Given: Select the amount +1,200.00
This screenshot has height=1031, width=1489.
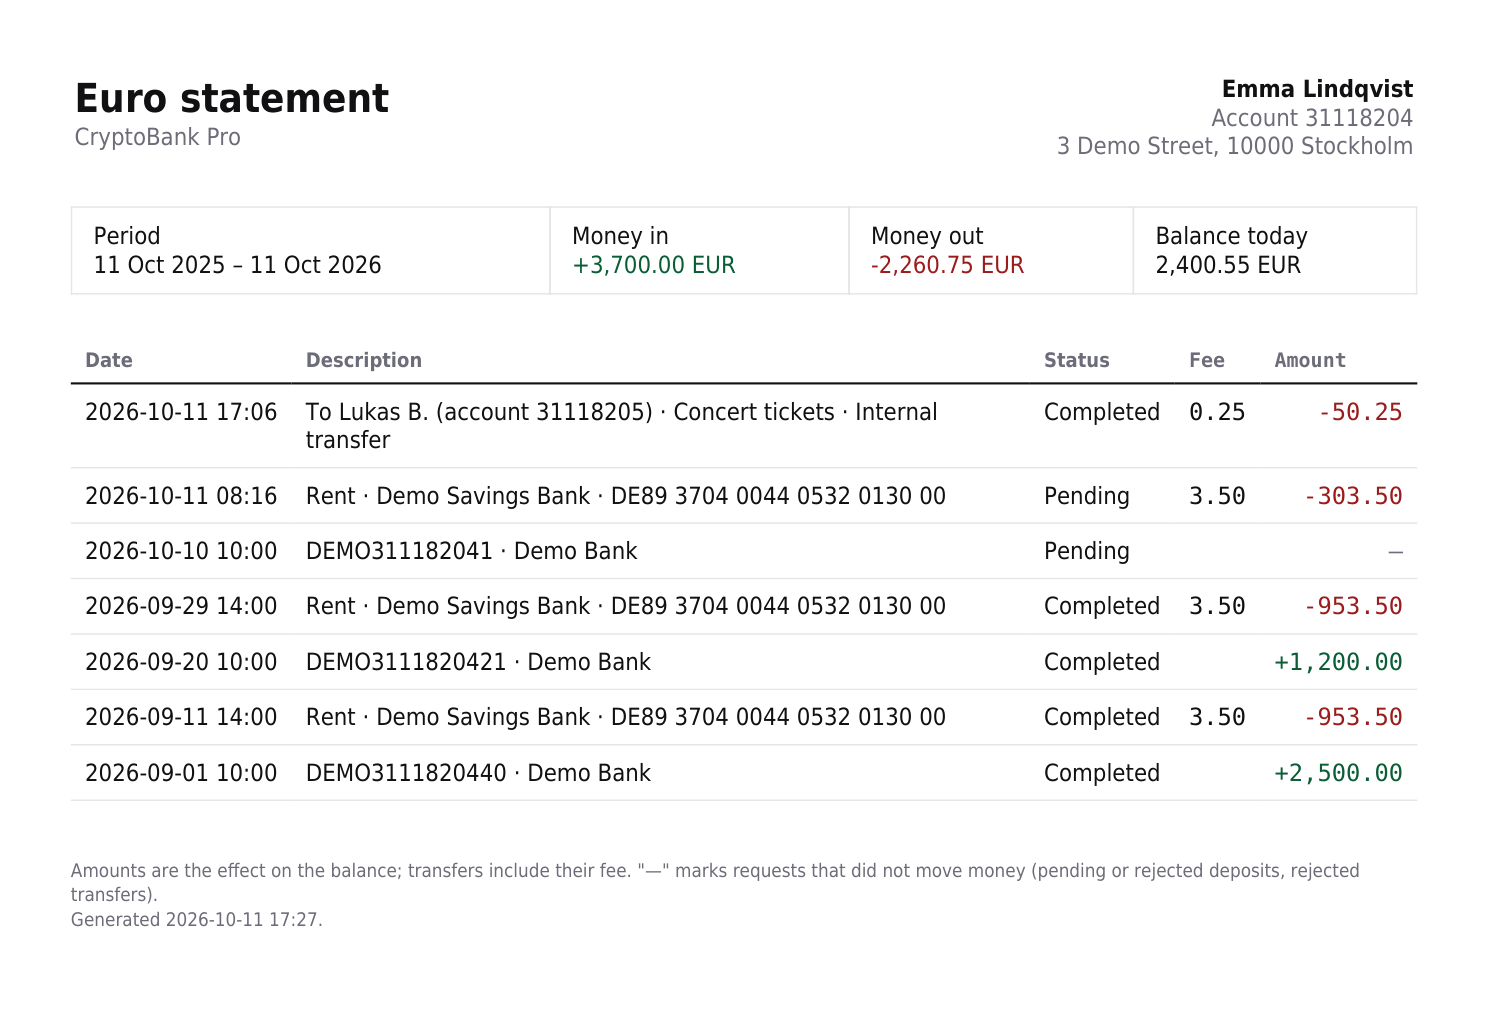Looking at the screenshot, I should pyautogui.click(x=1338, y=662).
